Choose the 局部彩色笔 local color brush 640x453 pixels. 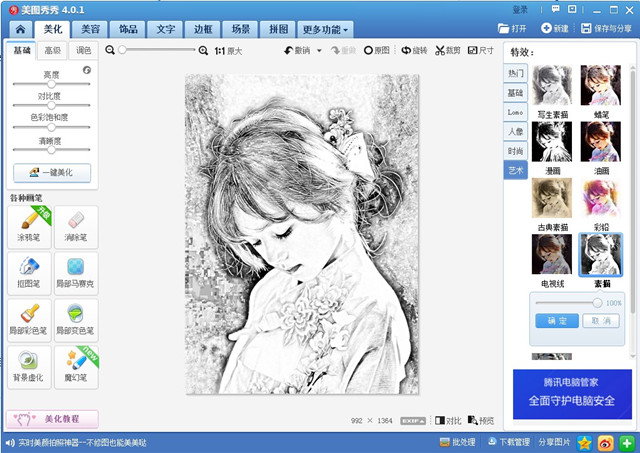pos(30,319)
